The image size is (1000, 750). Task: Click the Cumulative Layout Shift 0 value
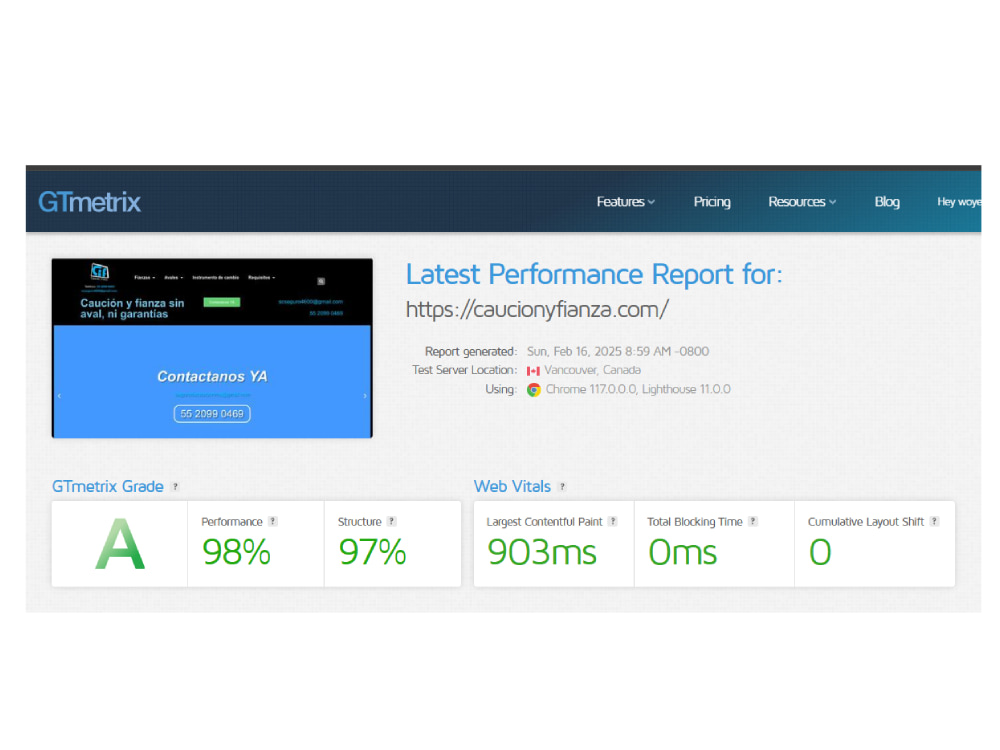pos(820,552)
